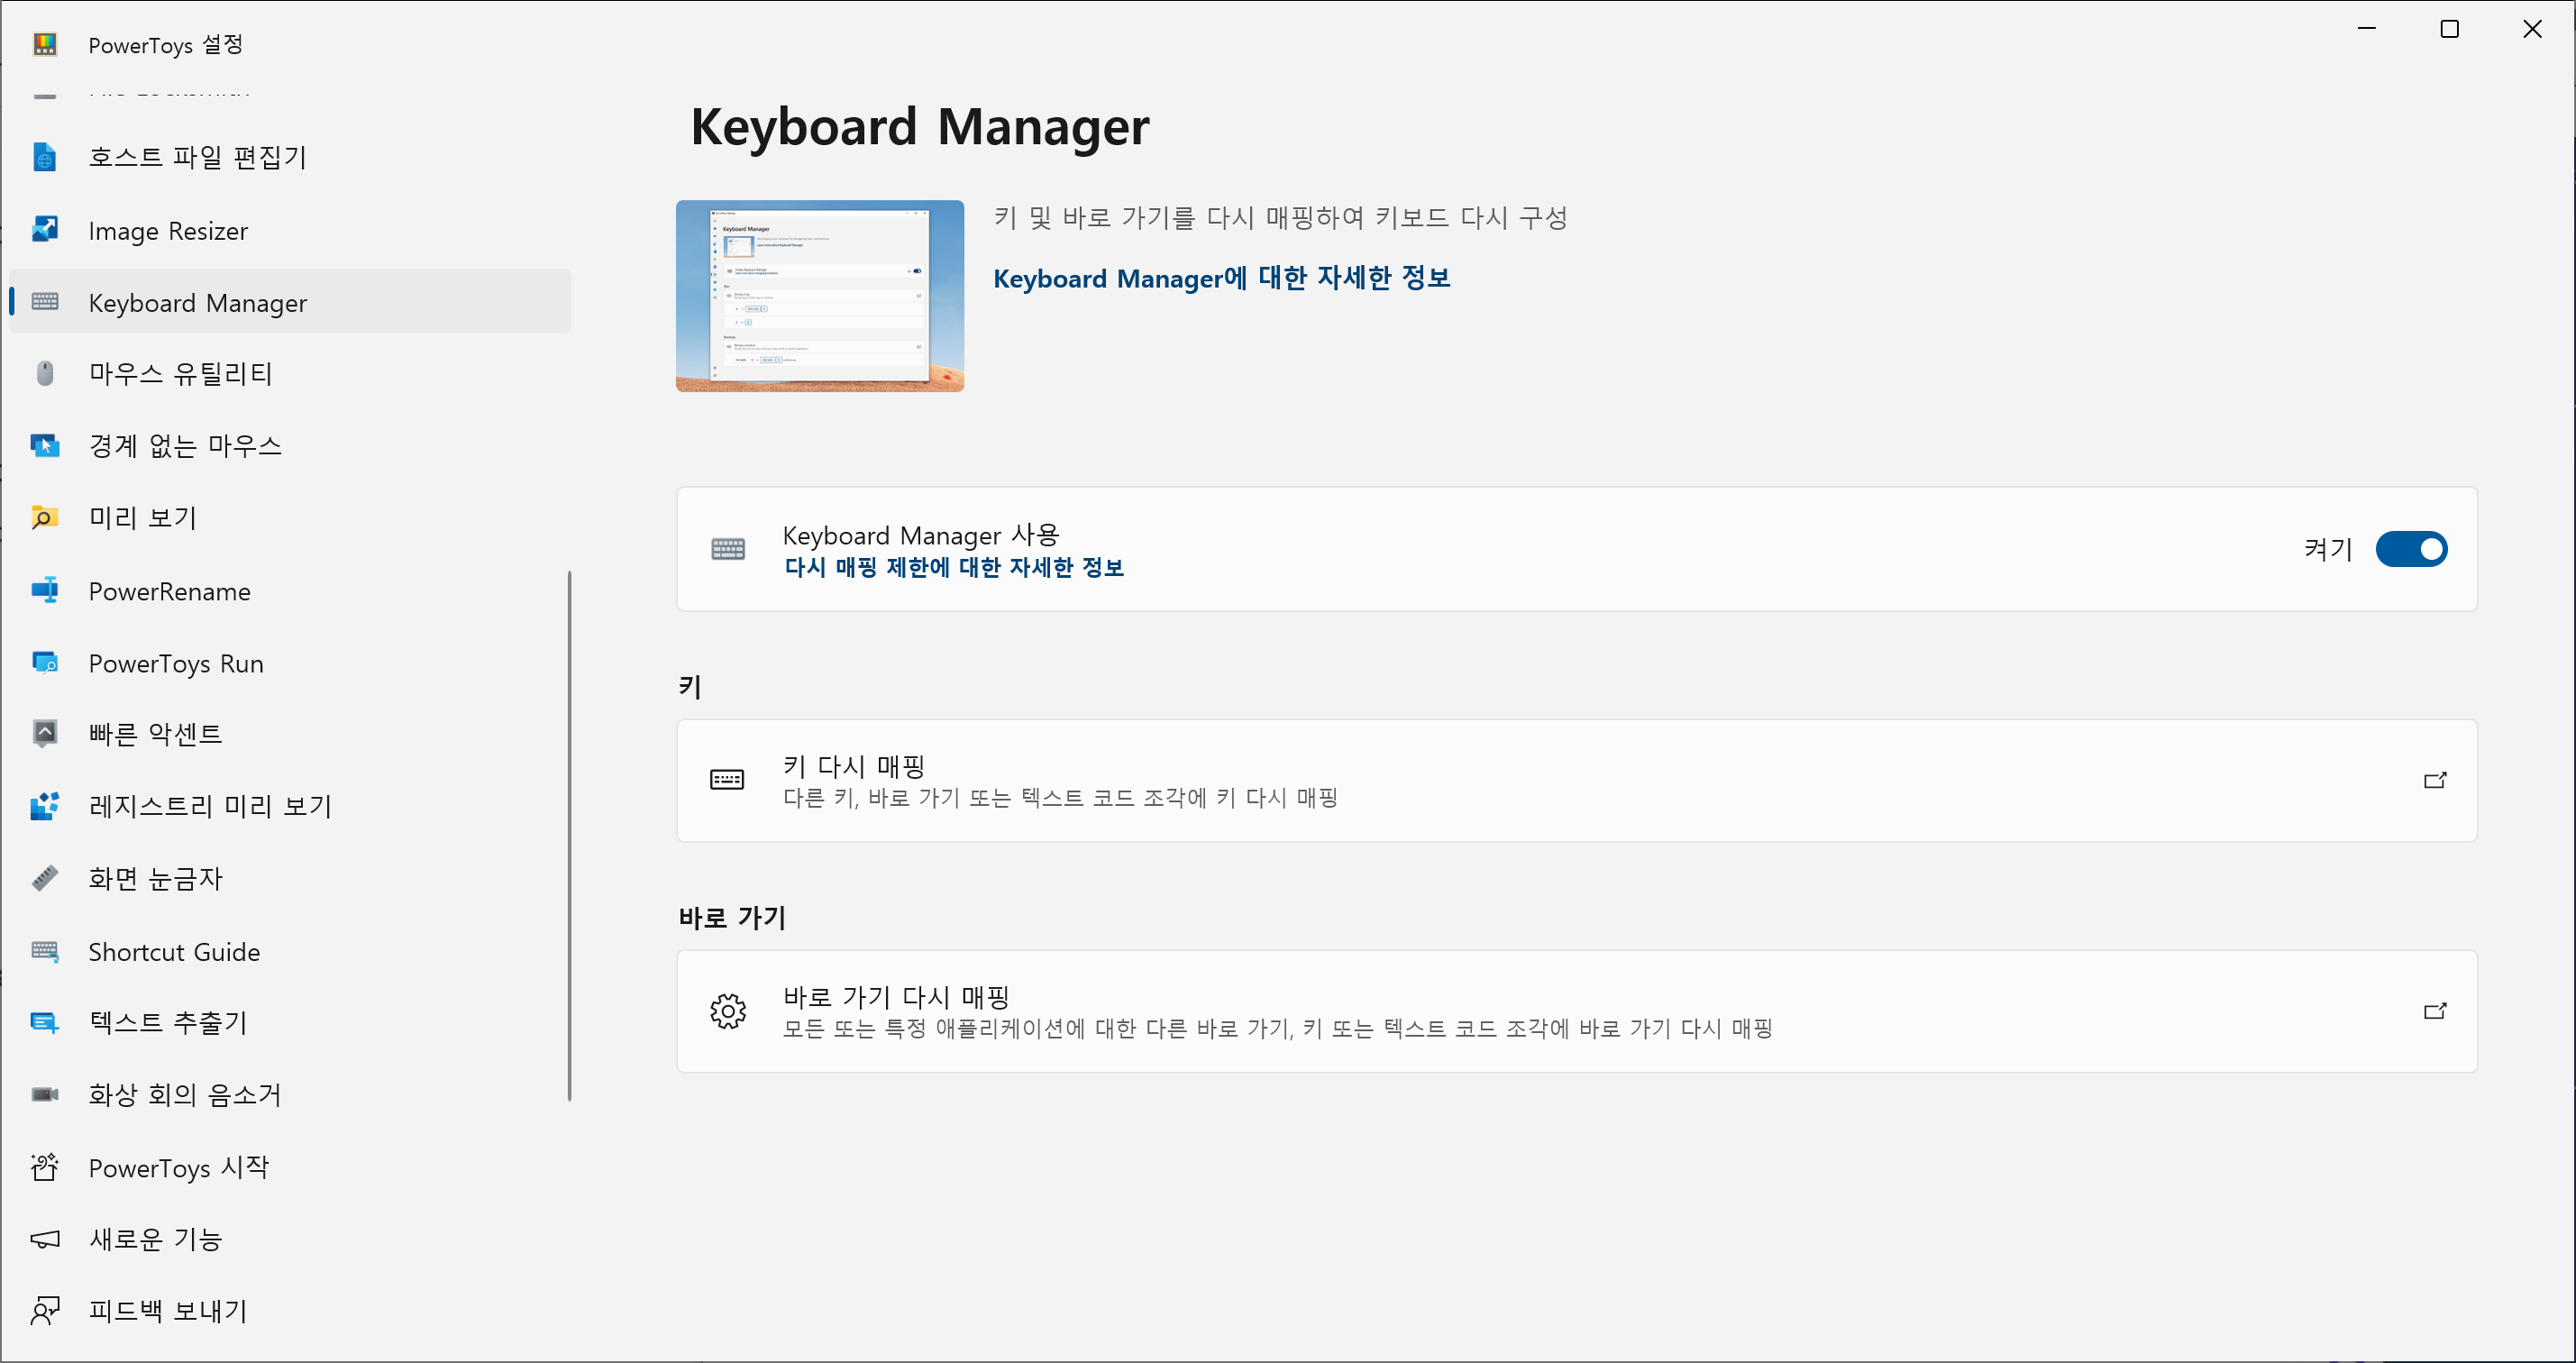Click the Image Resizer sidebar icon
This screenshot has height=1363, width=2576.
[45, 230]
